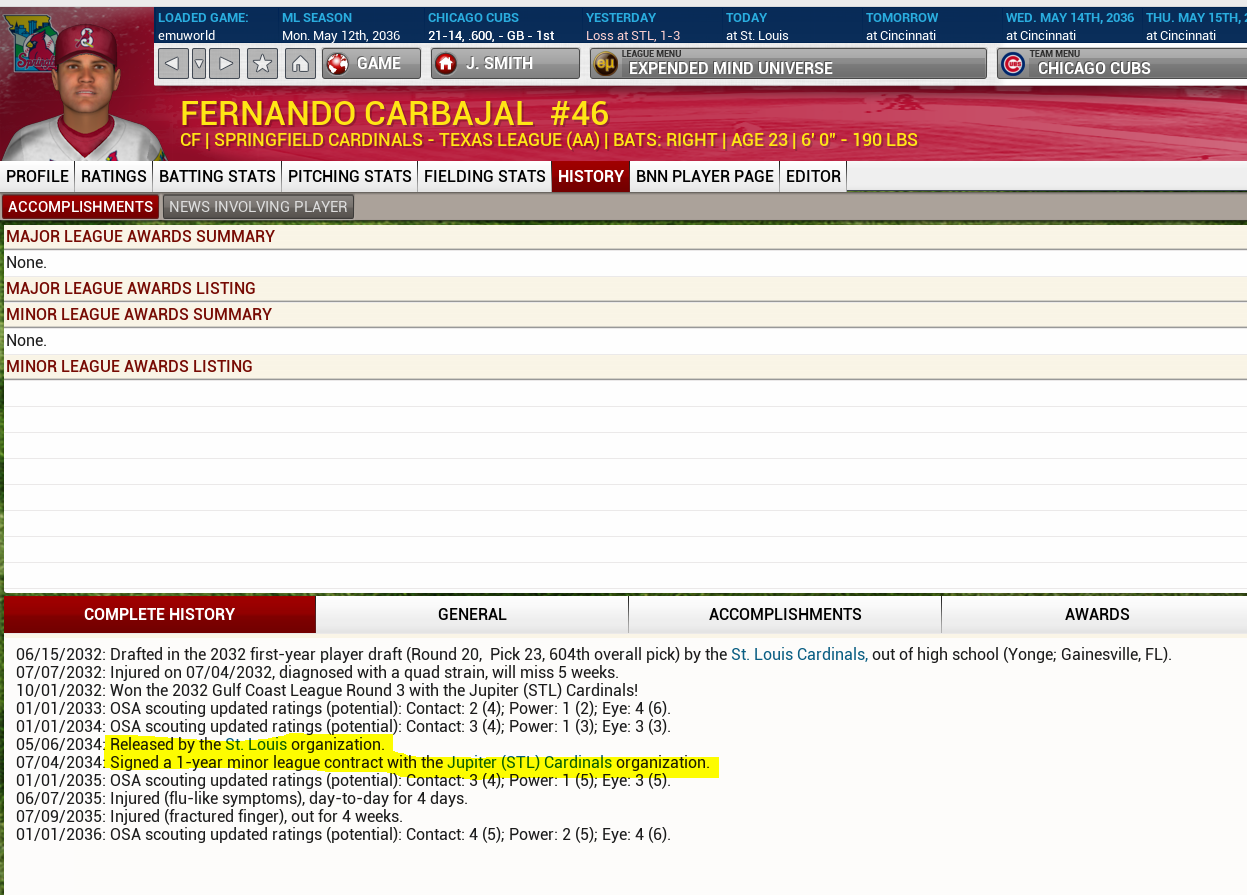Click the star bookmark icon
This screenshot has height=895, width=1247.
(x=262, y=64)
